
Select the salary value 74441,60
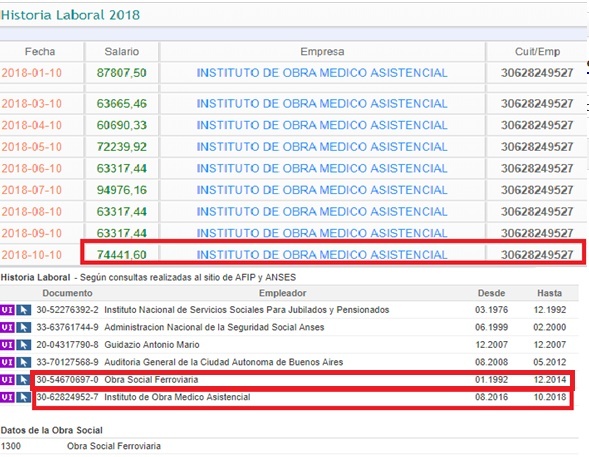[x=122, y=255]
